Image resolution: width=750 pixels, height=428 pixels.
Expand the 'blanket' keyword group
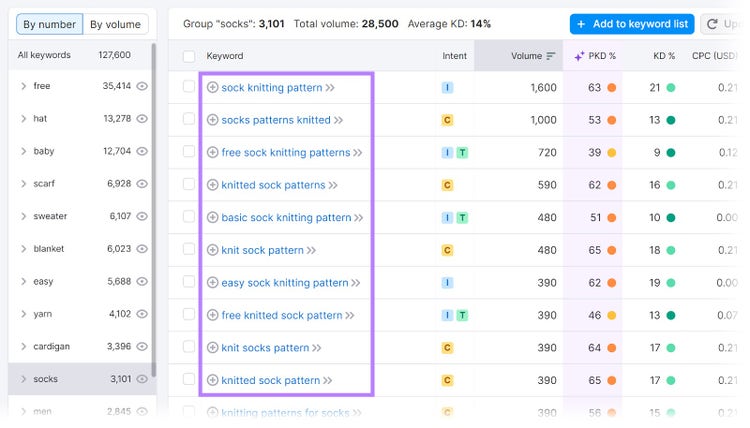coord(23,249)
